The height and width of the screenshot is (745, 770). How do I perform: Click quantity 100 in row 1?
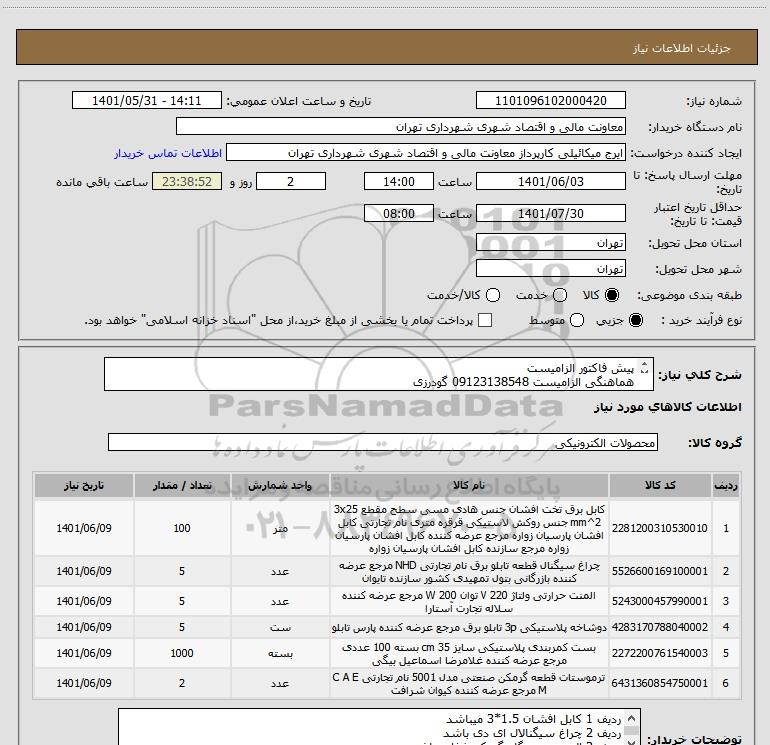[x=182, y=528]
